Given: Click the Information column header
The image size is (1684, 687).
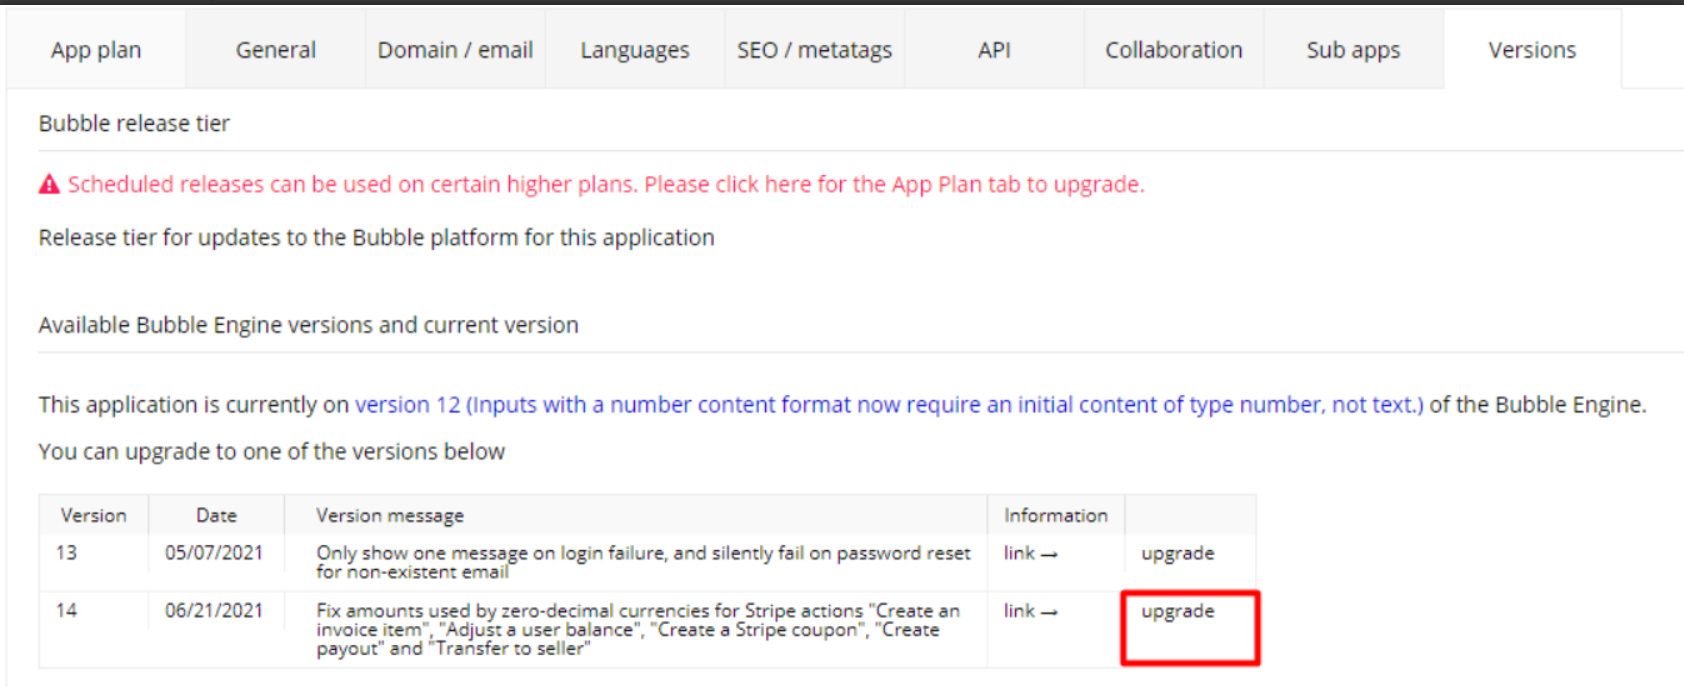Looking at the screenshot, I should point(1056,515).
